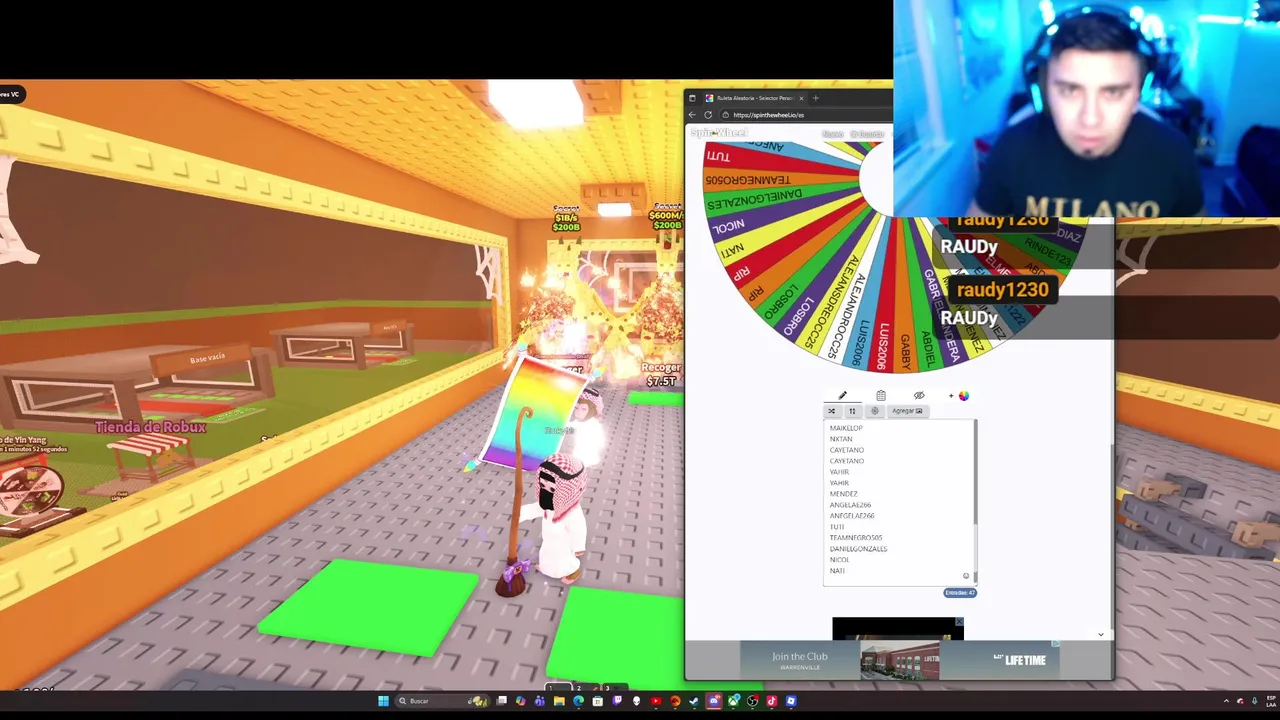Collapse the bottom ad with chevron
Screen dimensions: 1280x720
pyautogui.click(x=1101, y=634)
